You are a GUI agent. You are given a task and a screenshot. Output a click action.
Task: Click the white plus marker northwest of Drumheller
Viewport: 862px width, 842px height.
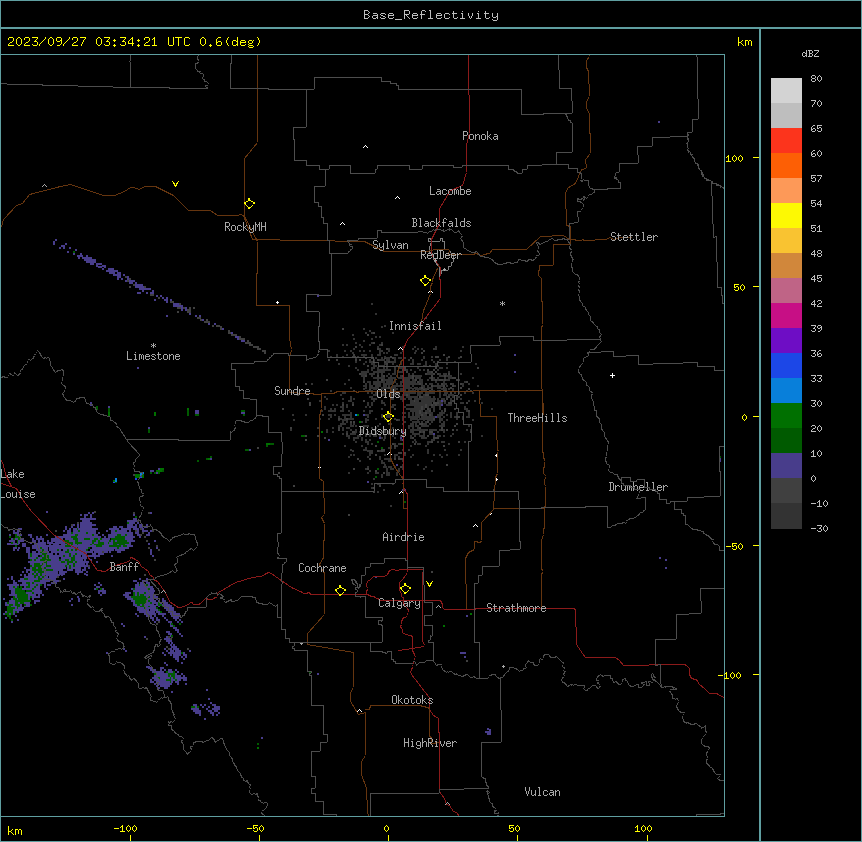612,375
